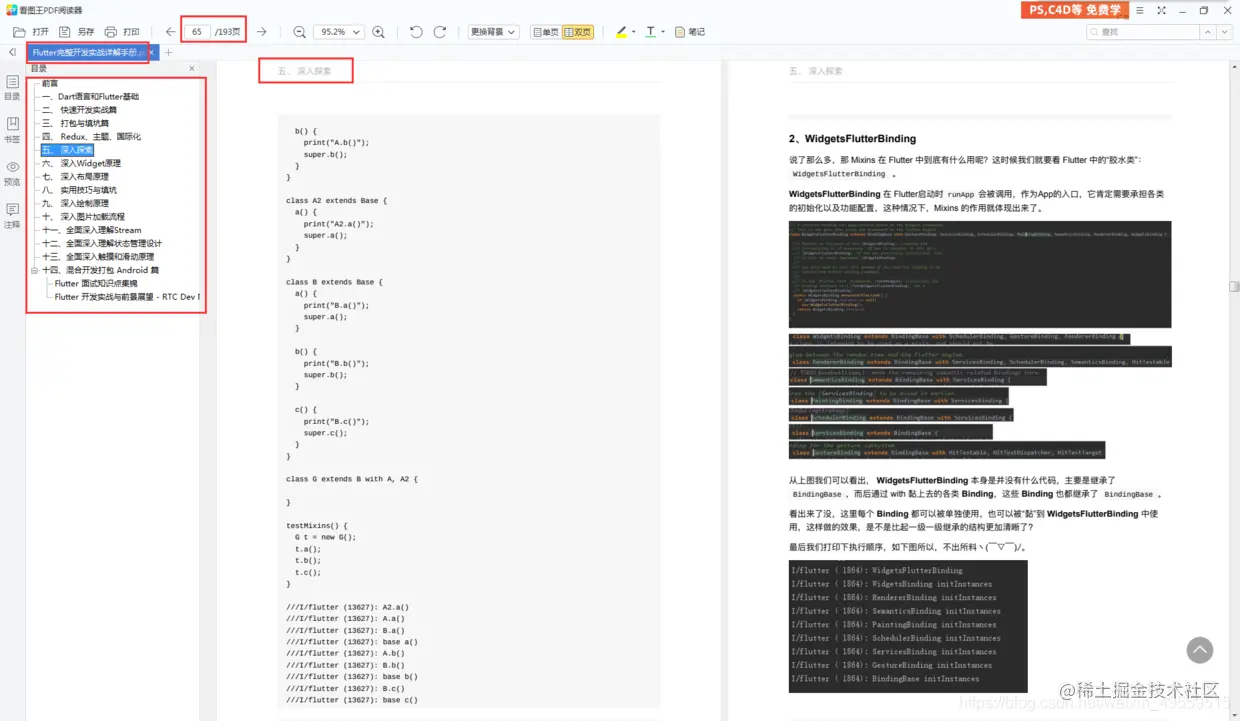Image resolution: width=1240 pixels, height=721 pixels.
Task: Open the 更换背景 background dropdown
Action: click(493, 32)
